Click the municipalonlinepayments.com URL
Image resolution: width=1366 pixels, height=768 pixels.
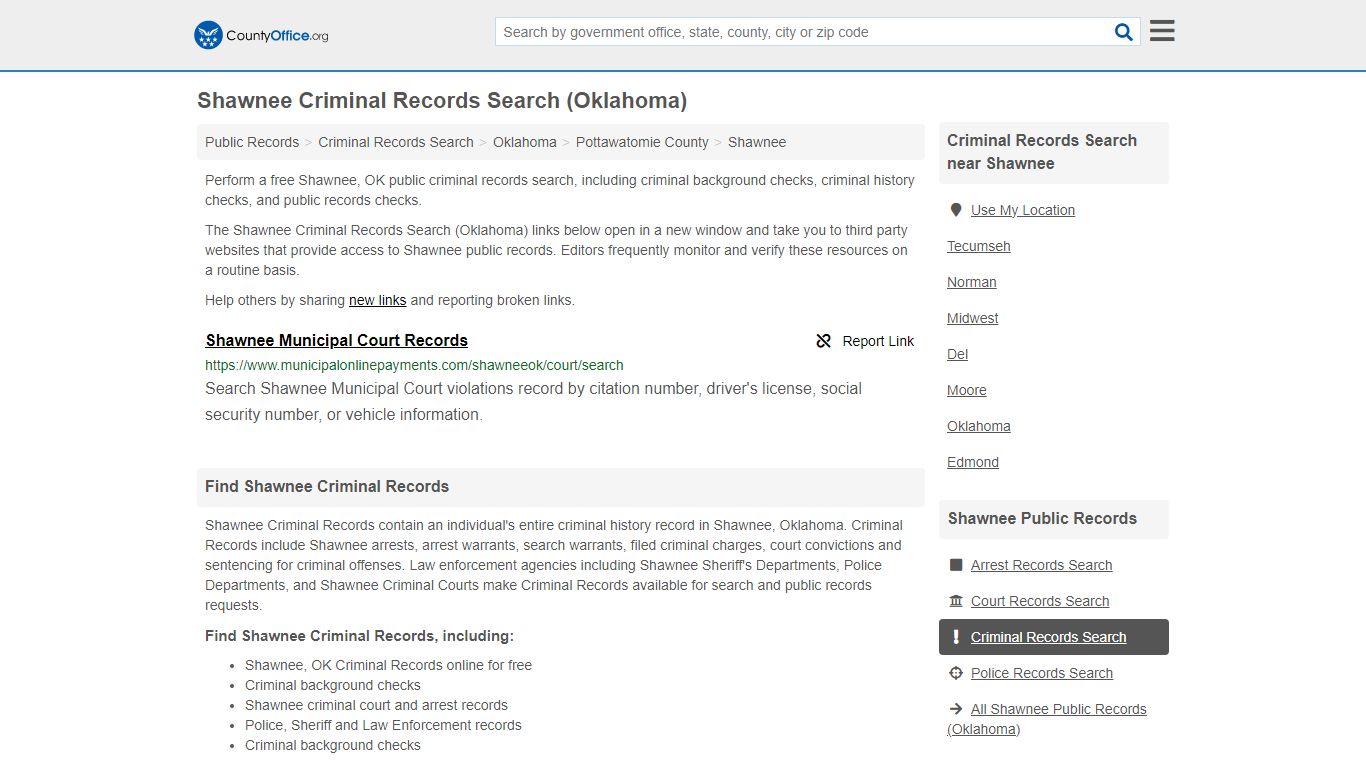(414, 365)
